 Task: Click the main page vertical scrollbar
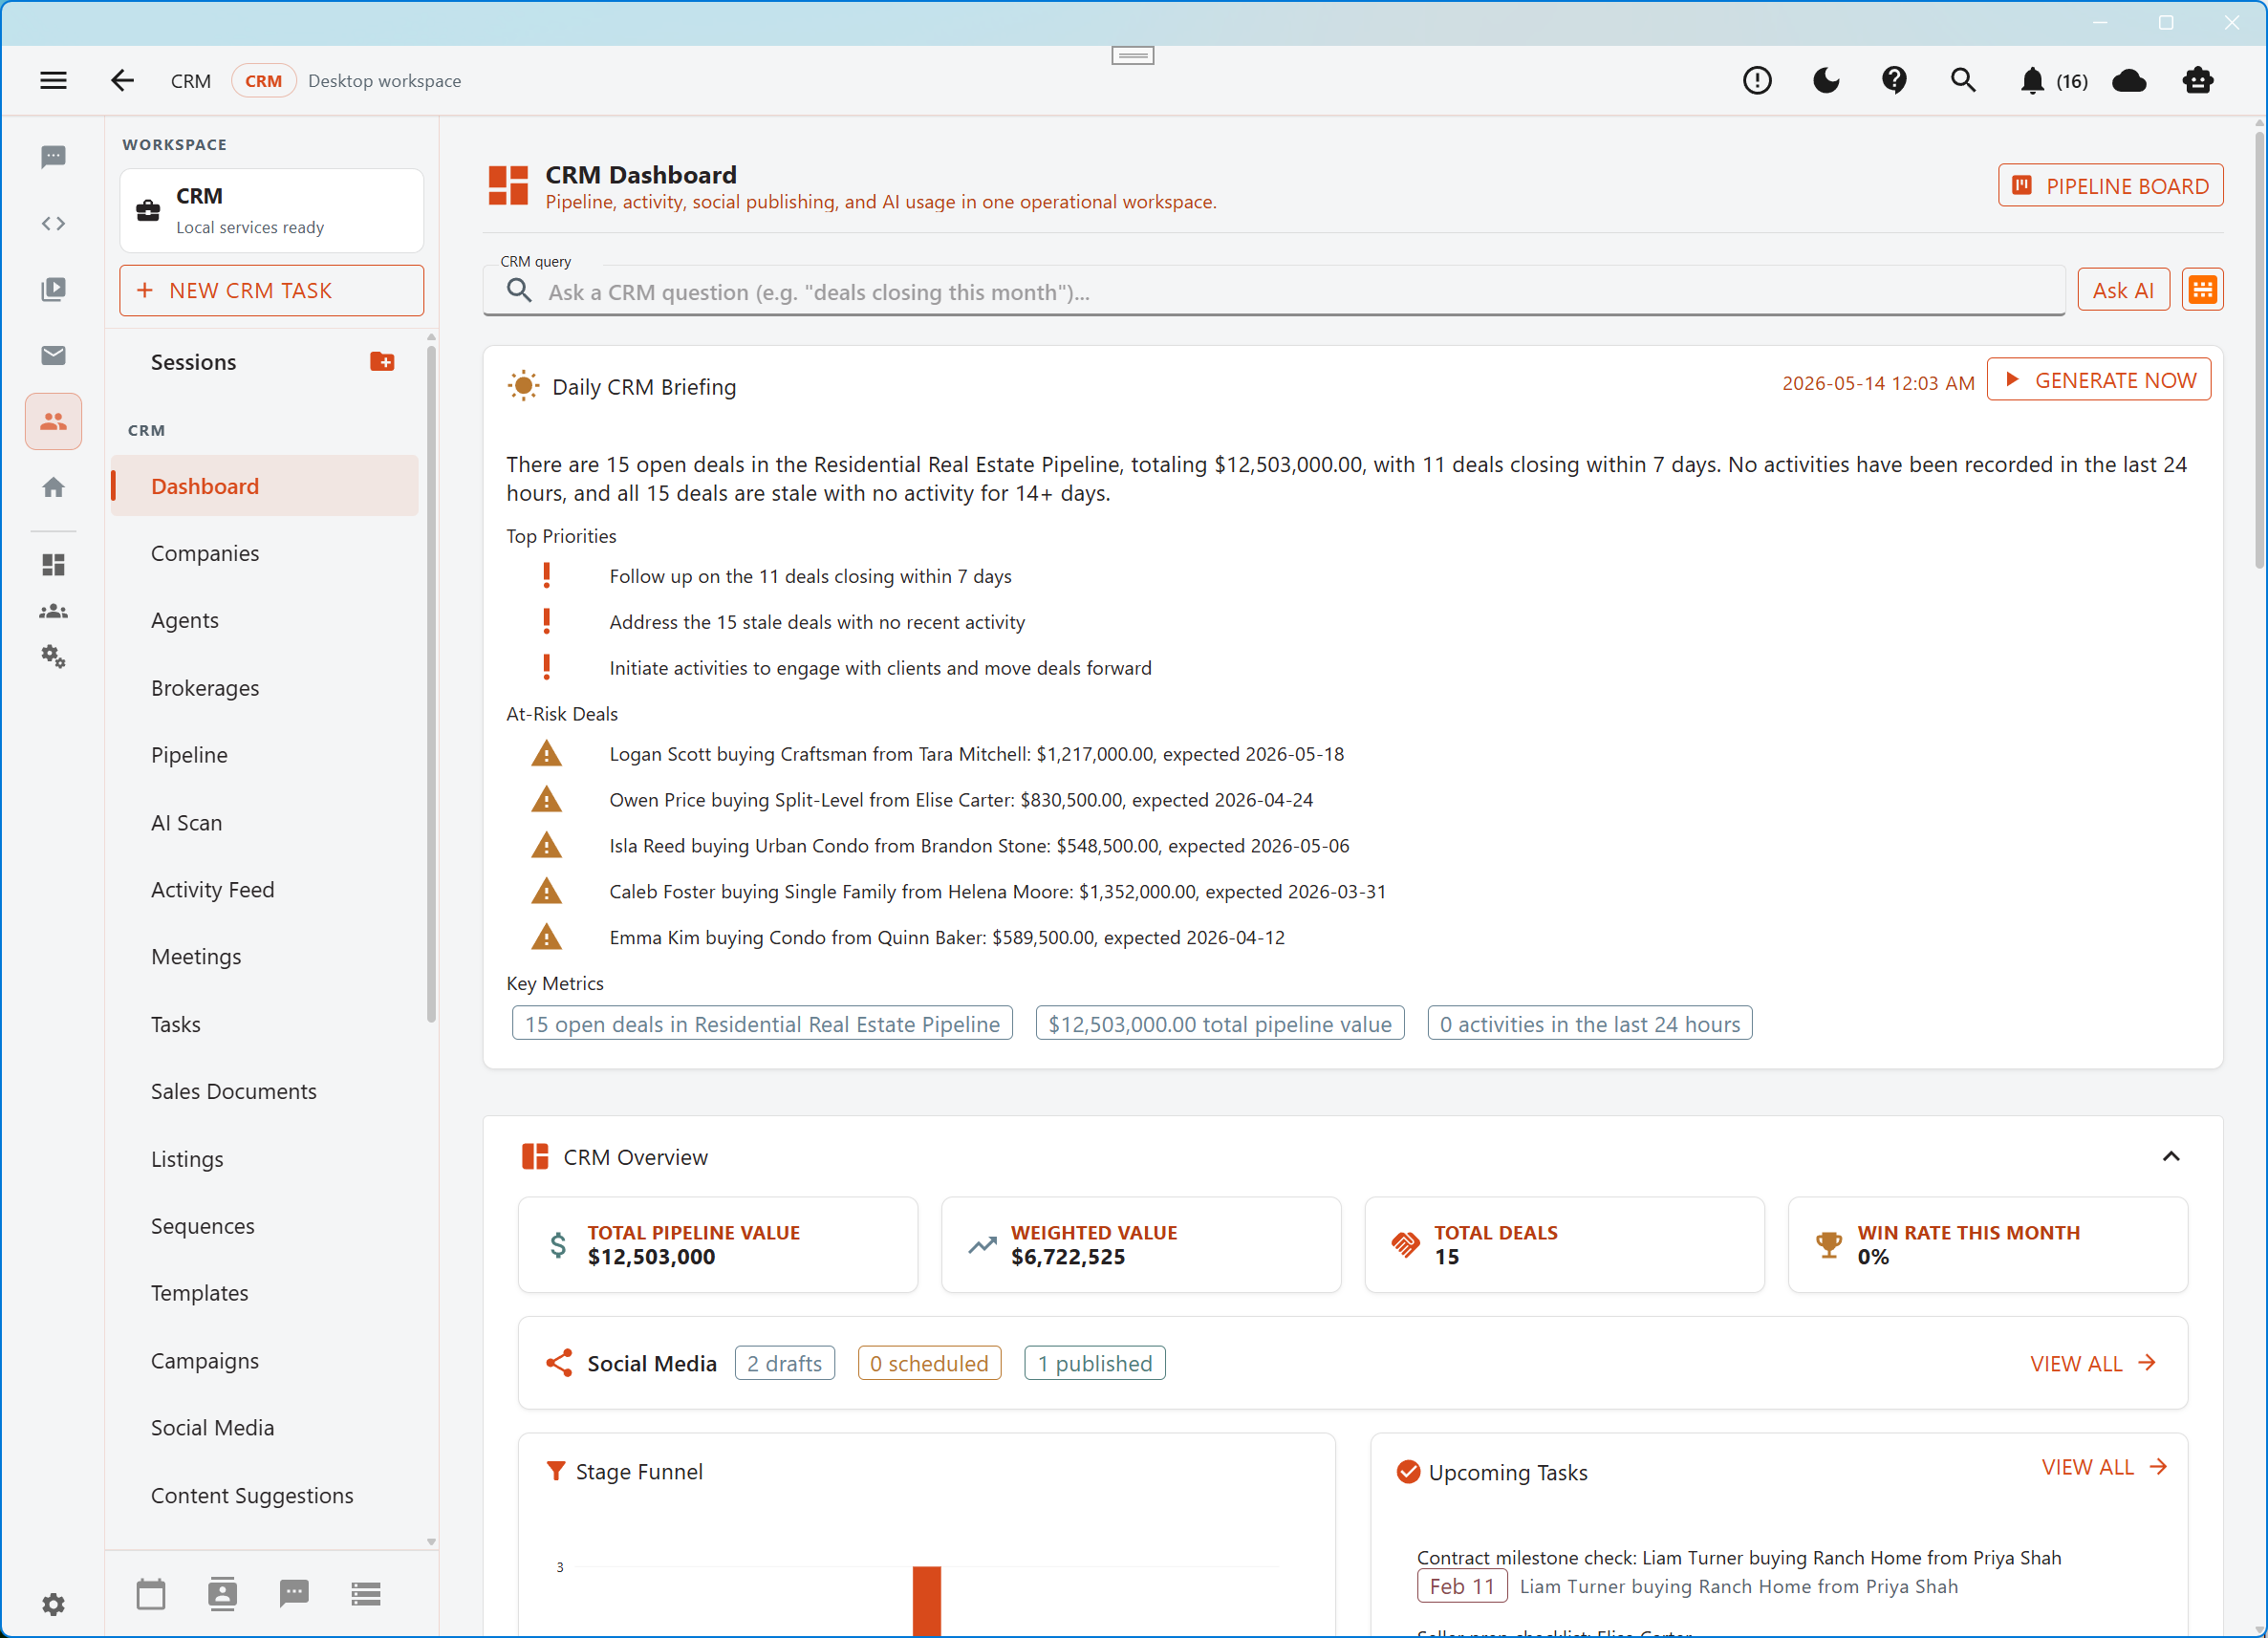2259,350
